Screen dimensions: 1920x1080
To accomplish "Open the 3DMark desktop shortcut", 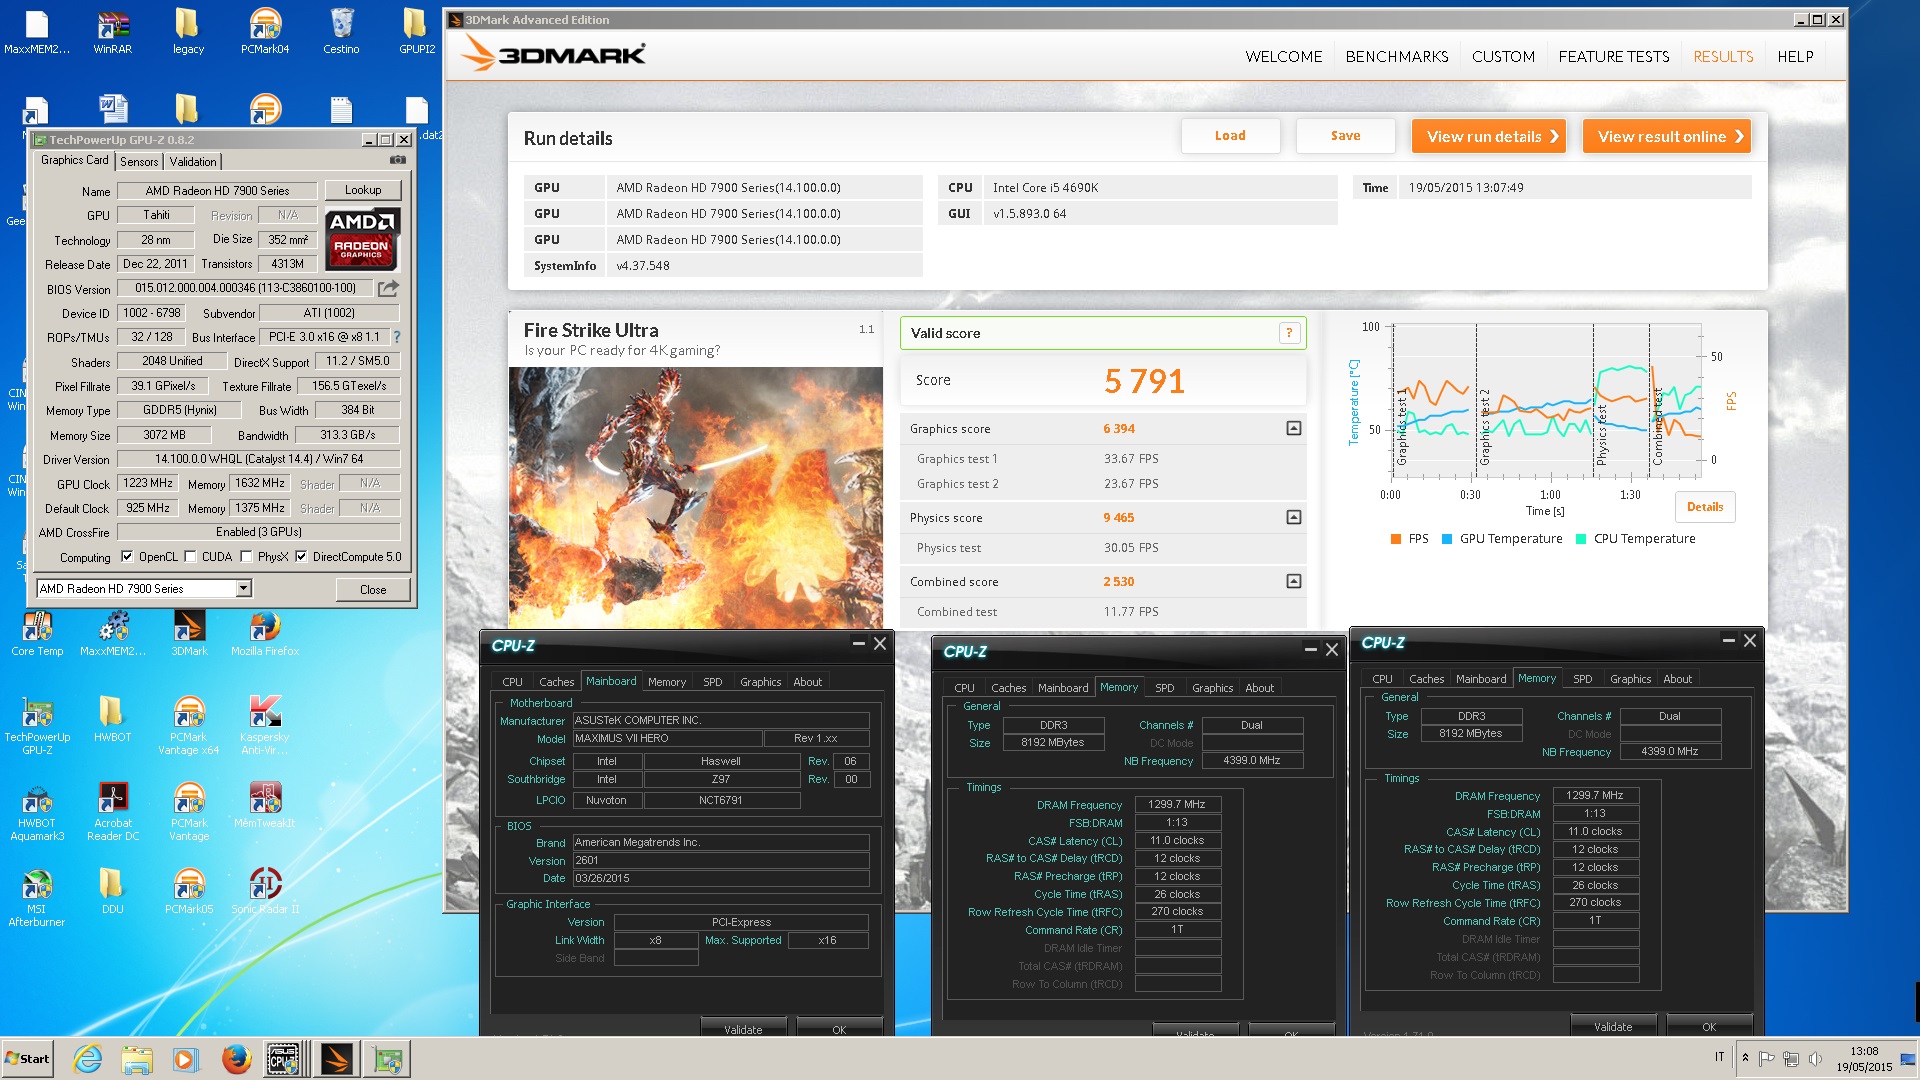I will tap(189, 634).
